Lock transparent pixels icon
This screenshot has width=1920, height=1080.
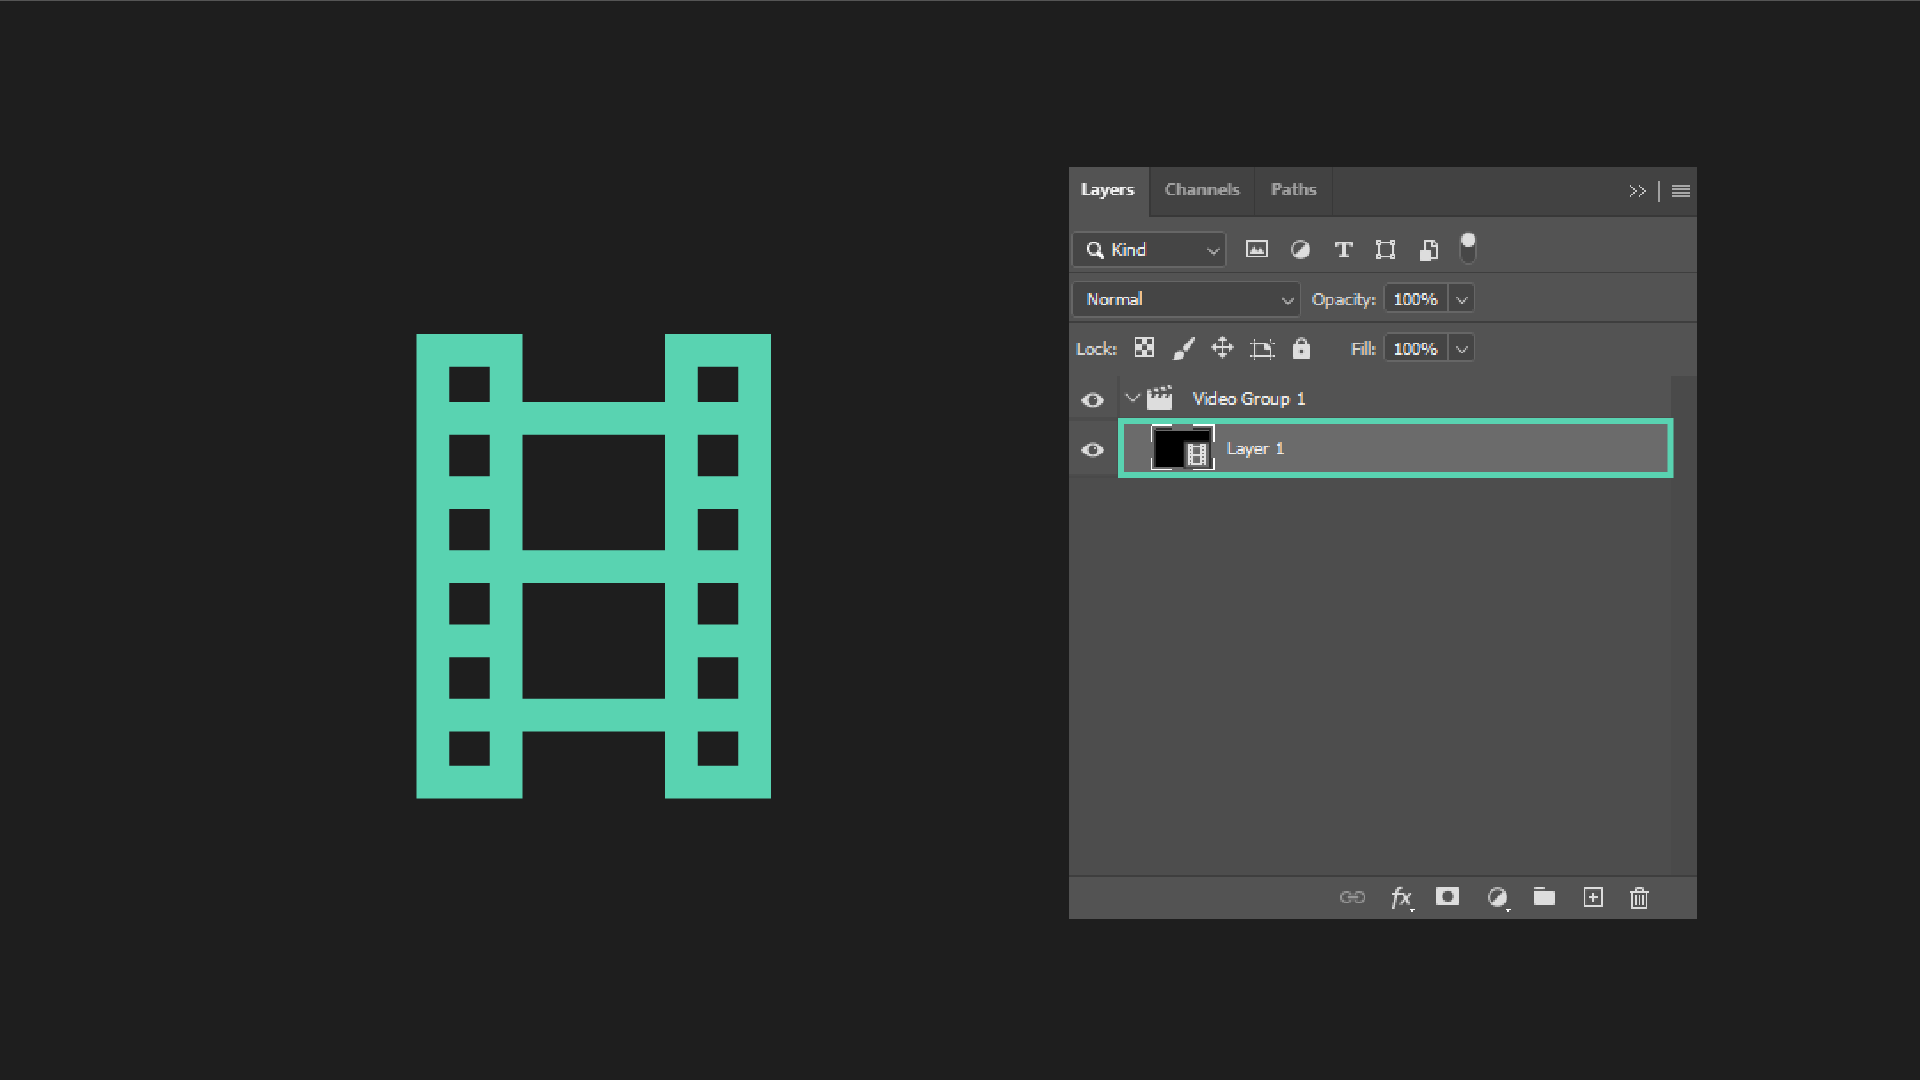coord(1144,348)
